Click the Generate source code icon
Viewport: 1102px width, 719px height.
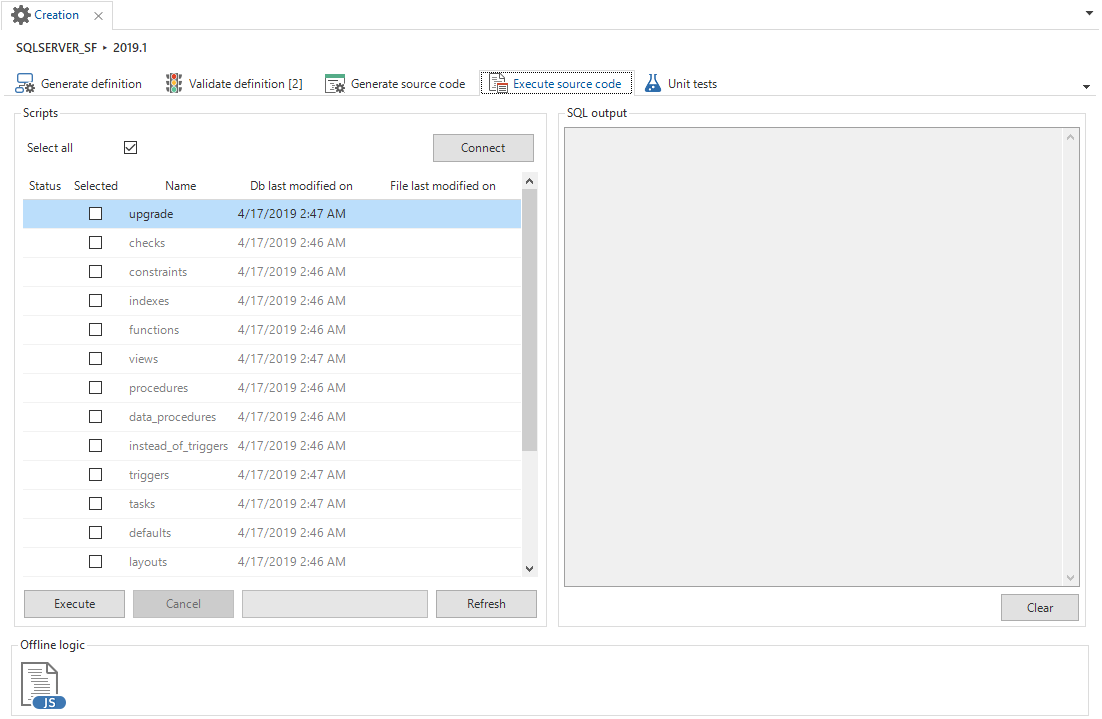[335, 84]
